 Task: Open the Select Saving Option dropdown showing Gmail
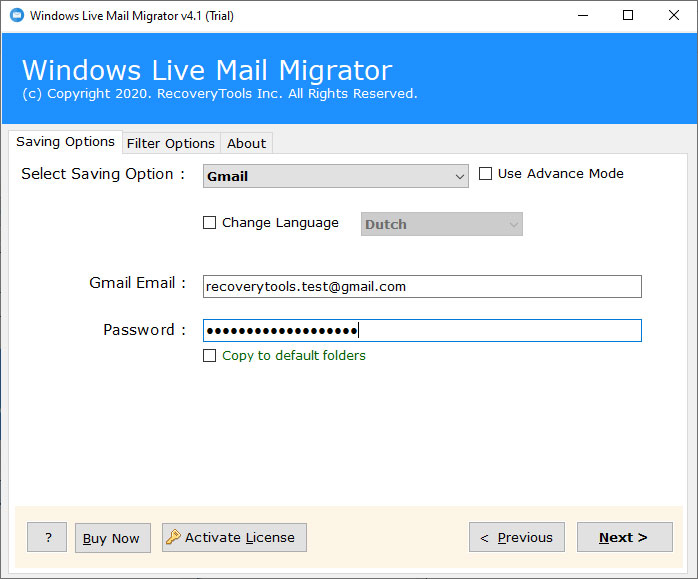(x=336, y=176)
